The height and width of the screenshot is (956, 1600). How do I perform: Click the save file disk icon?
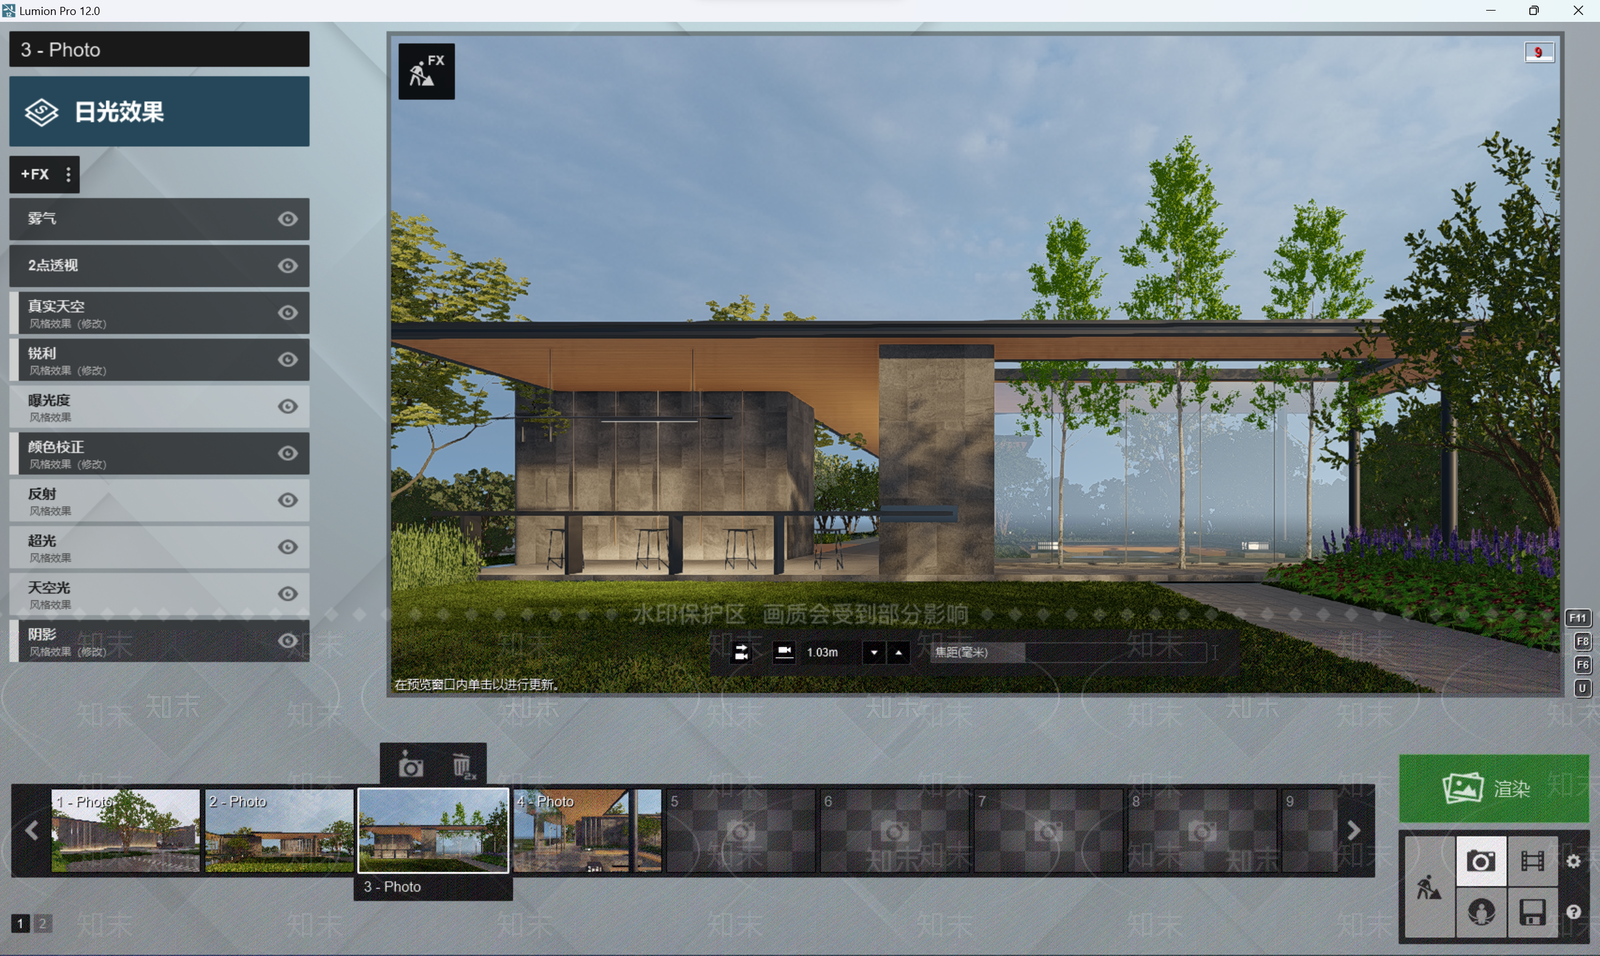pyautogui.click(x=1532, y=912)
